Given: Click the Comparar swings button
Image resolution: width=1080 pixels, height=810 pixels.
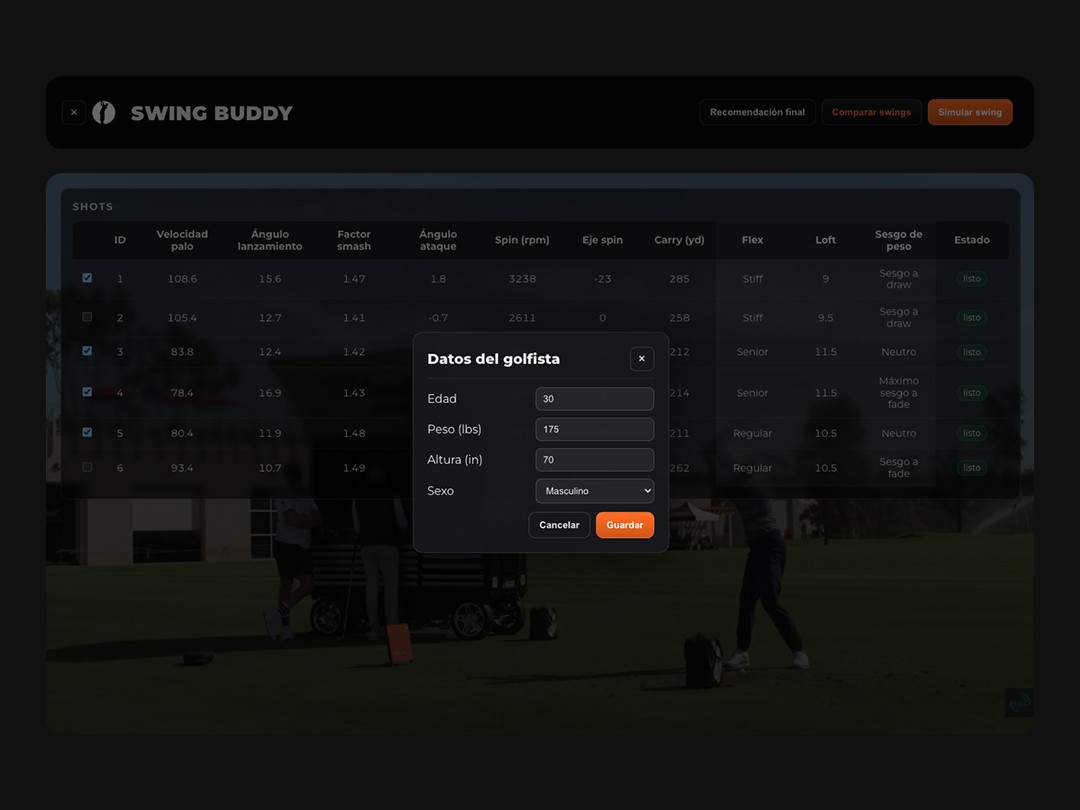Looking at the screenshot, I should 871,112.
